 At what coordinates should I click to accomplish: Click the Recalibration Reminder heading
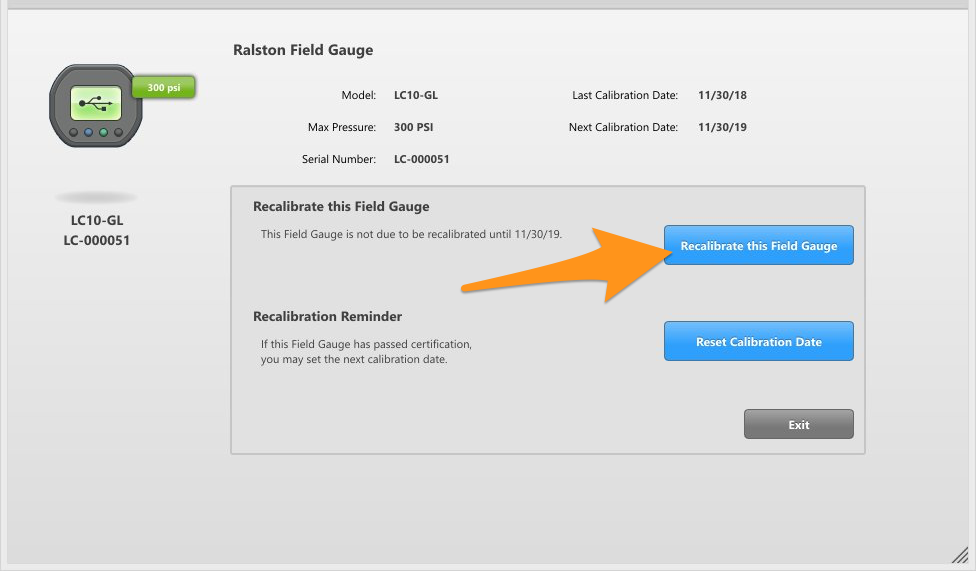[327, 316]
